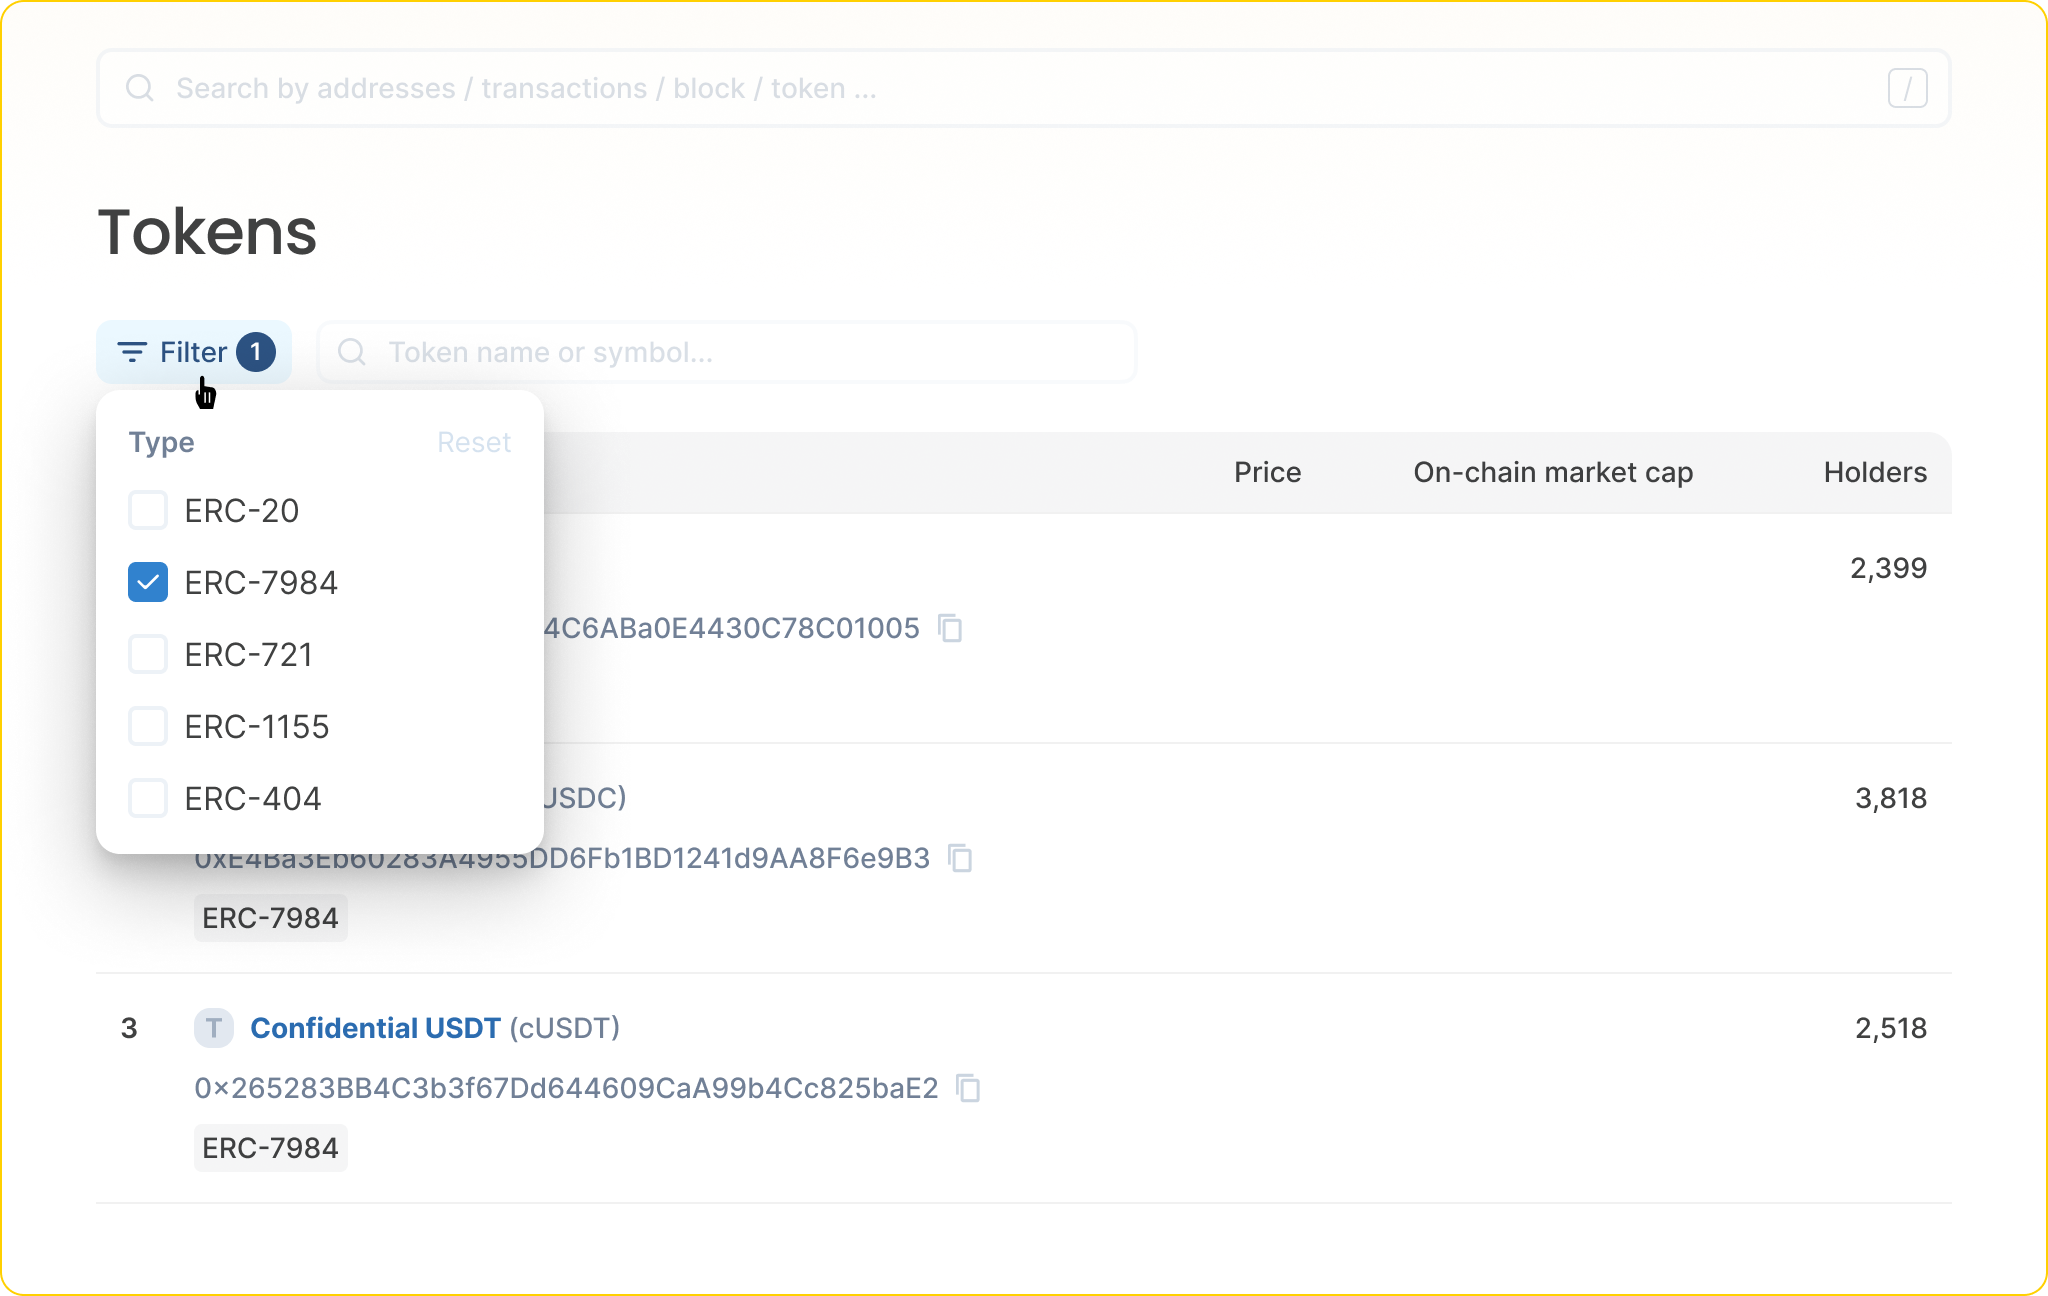Open the Confidential USDT token link
This screenshot has height=1296, width=2048.
click(375, 1028)
